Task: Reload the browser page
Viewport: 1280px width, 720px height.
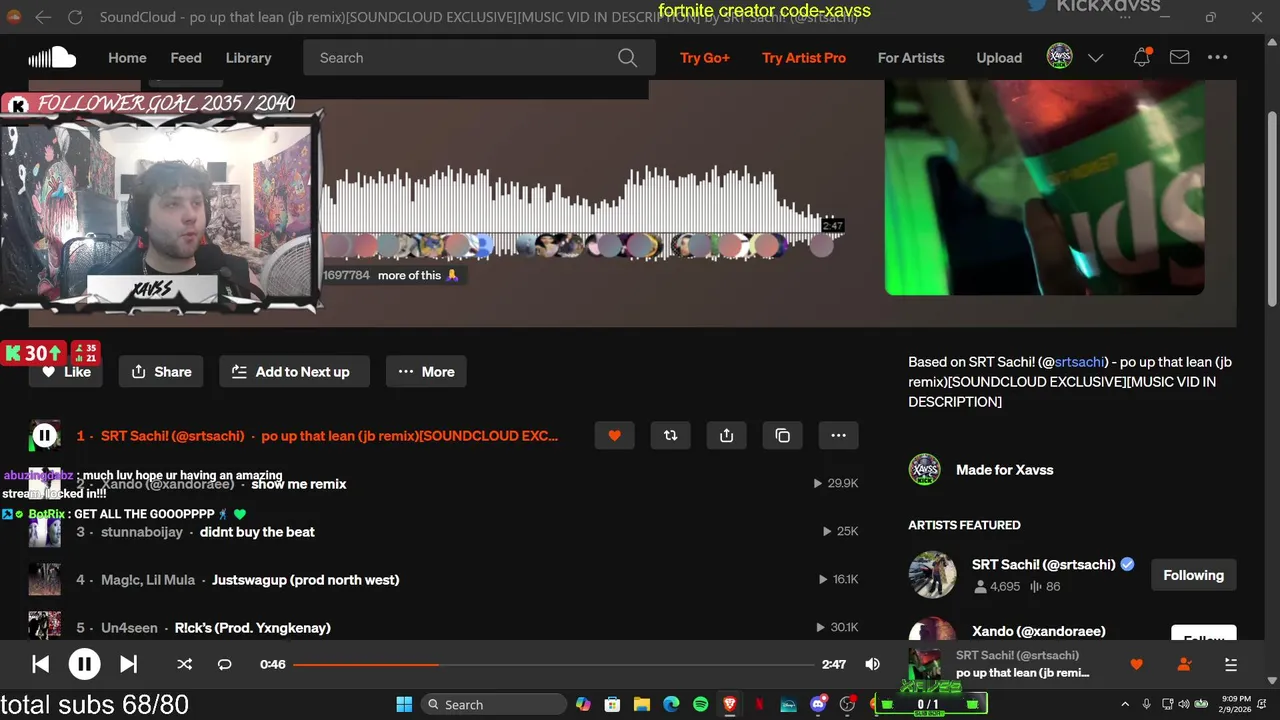Action: [75, 17]
